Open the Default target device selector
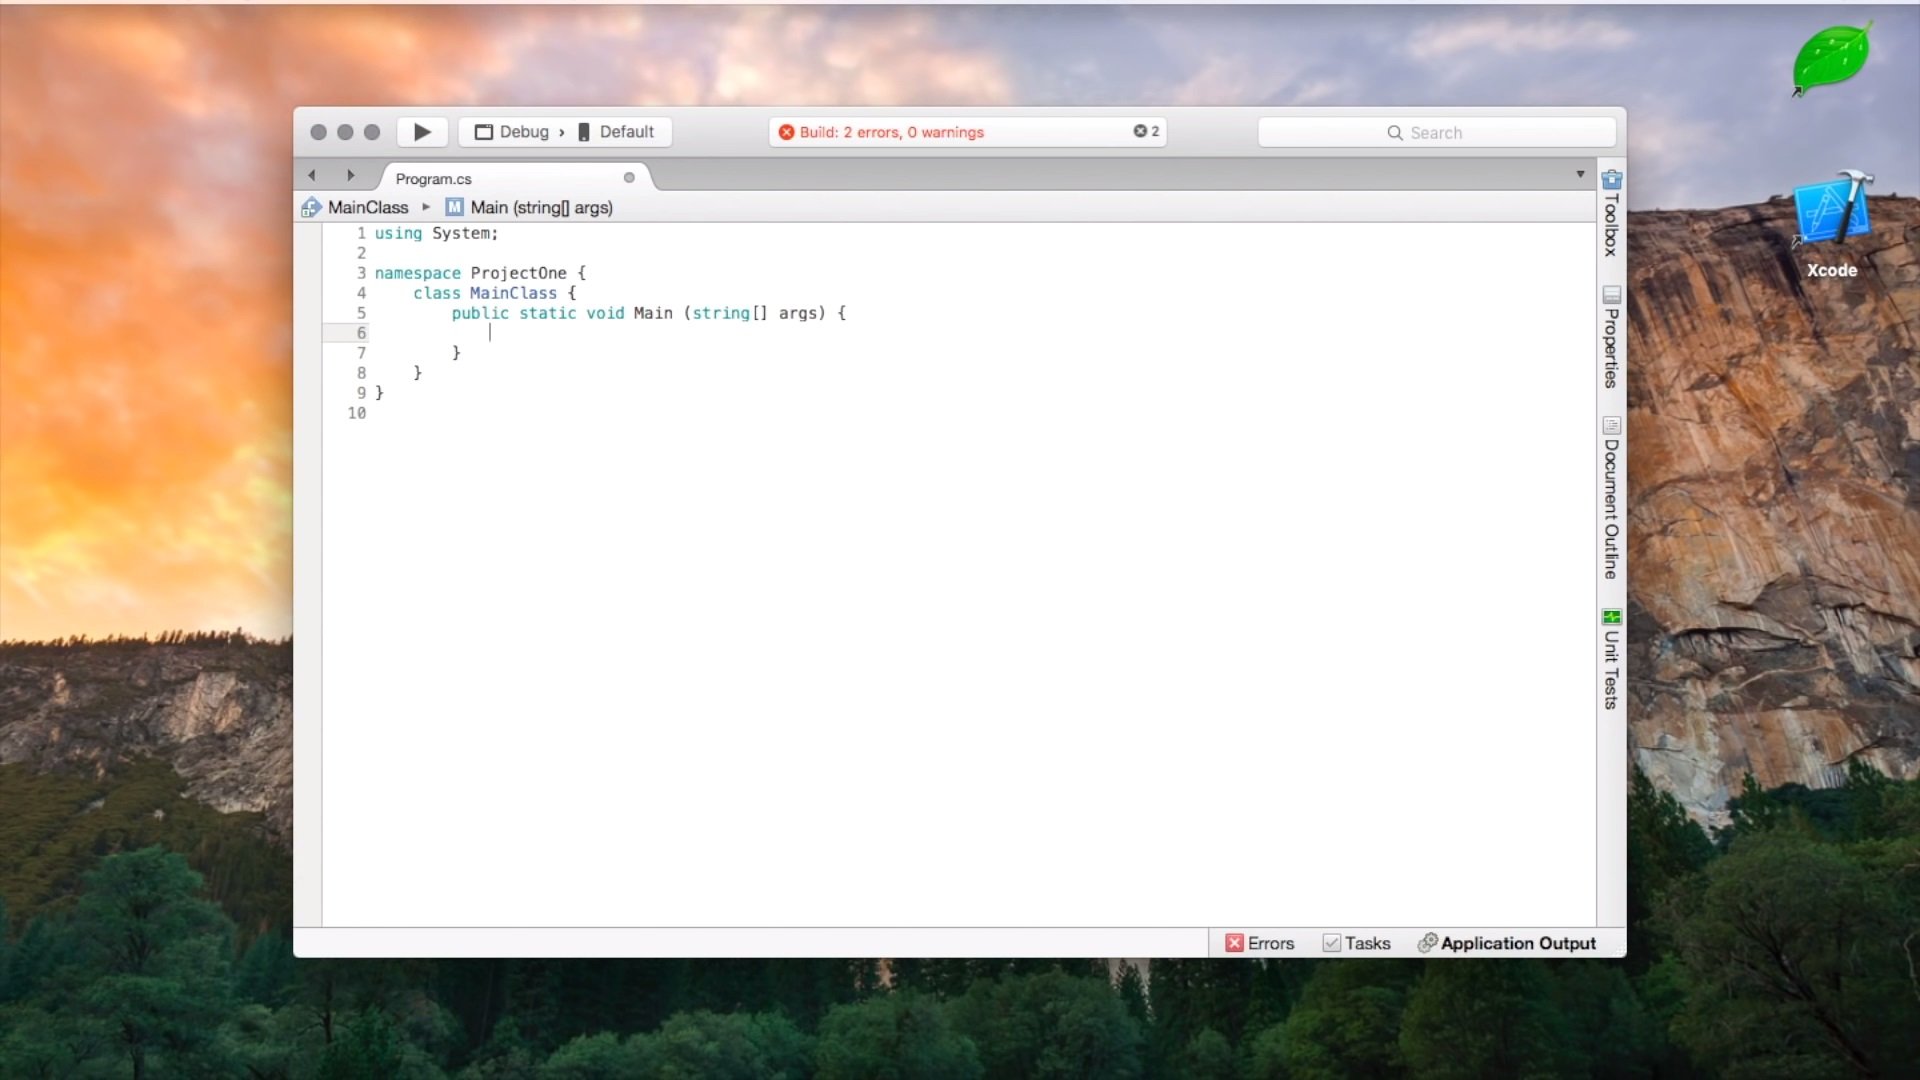The width and height of the screenshot is (1920, 1080). [615, 132]
